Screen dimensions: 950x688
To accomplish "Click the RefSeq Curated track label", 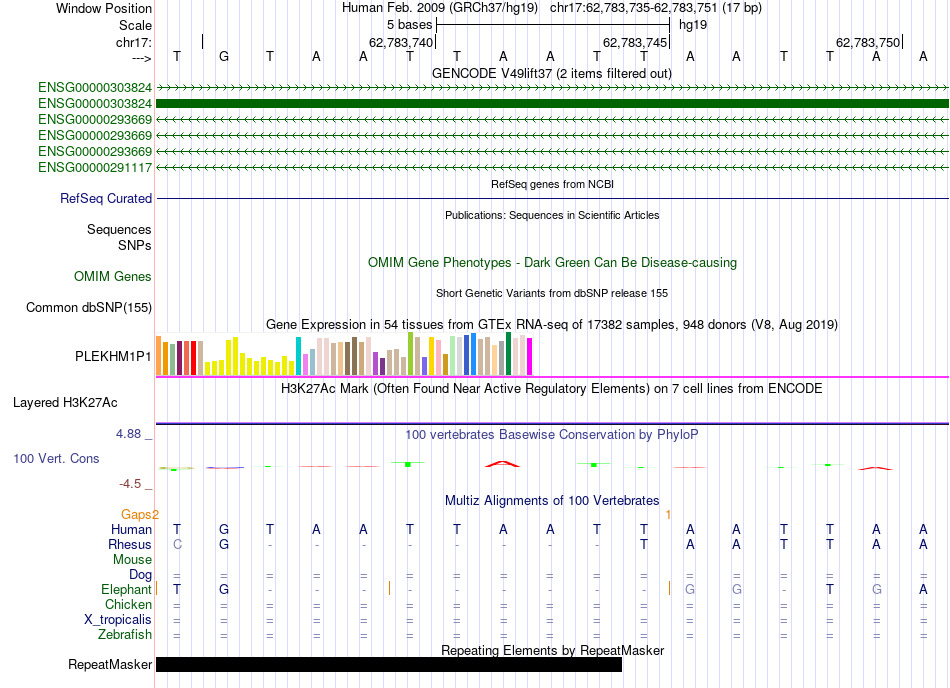I will click(105, 198).
